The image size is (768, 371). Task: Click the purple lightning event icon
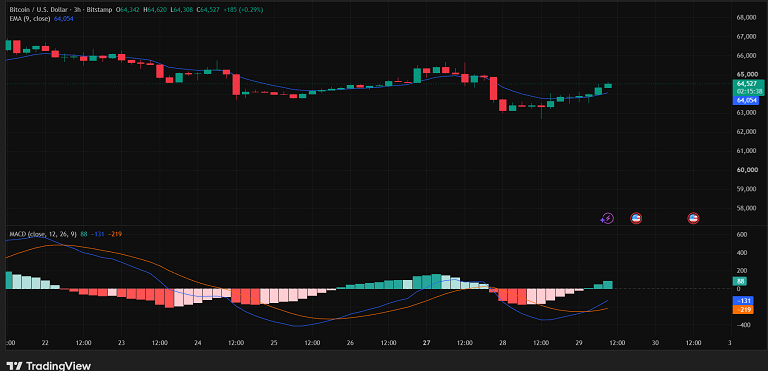pyautogui.click(x=607, y=219)
